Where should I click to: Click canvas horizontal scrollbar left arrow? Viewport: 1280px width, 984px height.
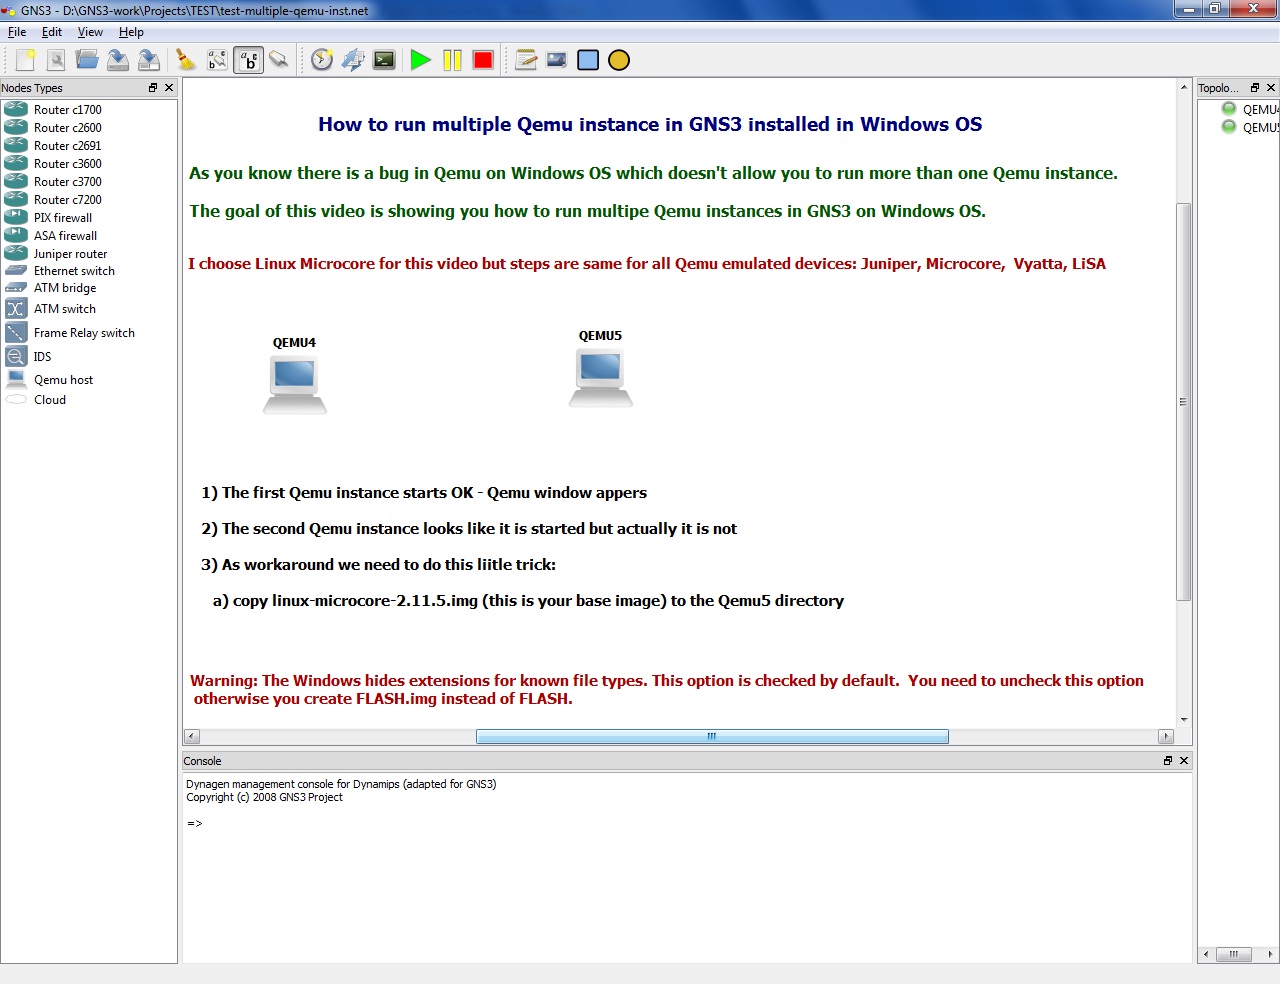191,737
